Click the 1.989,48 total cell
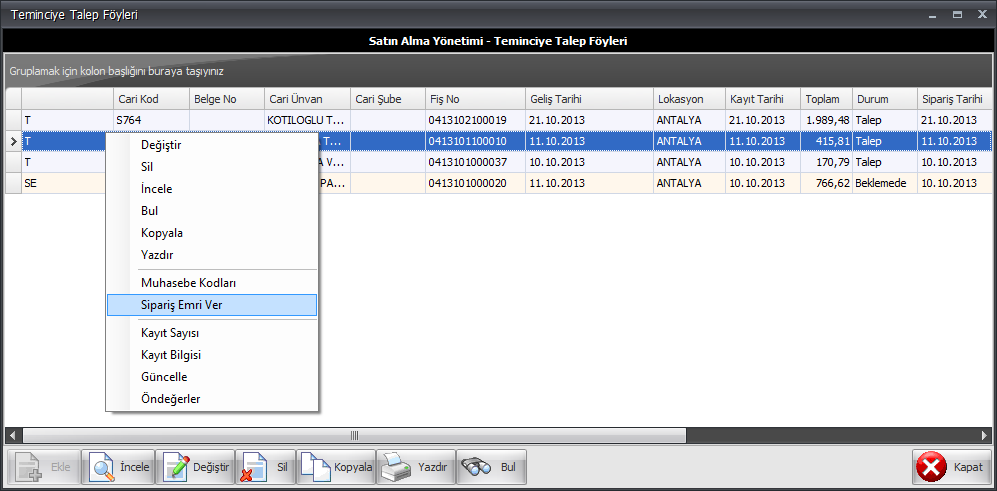Image resolution: width=997 pixels, height=491 pixels. coord(827,120)
